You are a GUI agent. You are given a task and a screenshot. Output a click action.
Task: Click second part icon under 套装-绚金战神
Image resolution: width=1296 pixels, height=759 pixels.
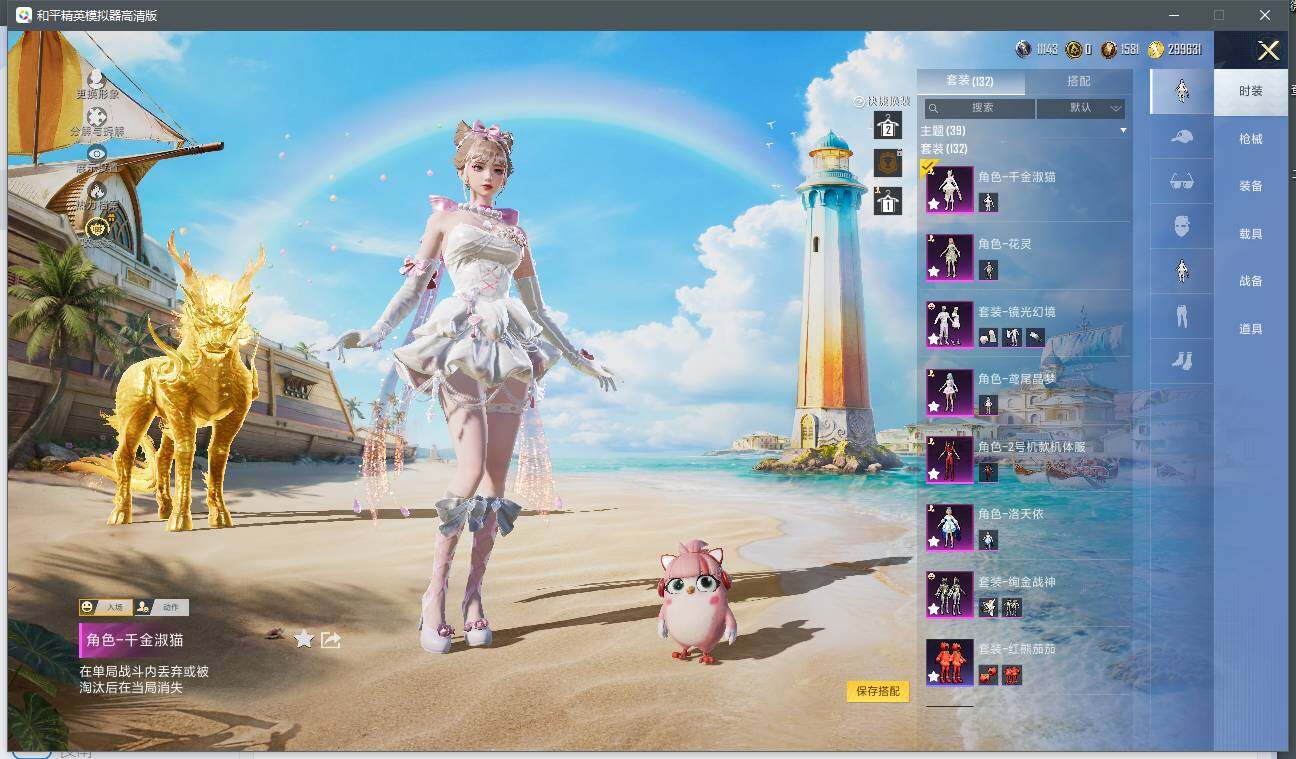pyautogui.click(x=1012, y=608)
